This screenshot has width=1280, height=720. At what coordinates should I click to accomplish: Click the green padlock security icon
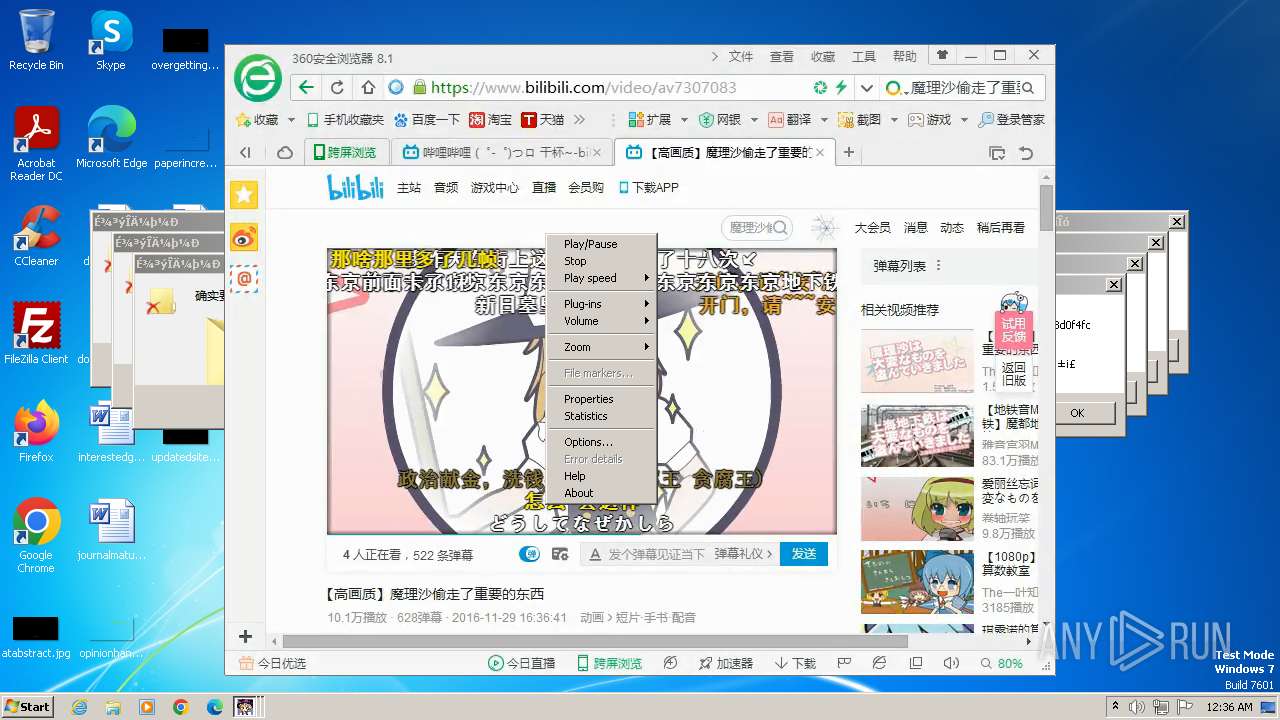[x=419, y=87]
